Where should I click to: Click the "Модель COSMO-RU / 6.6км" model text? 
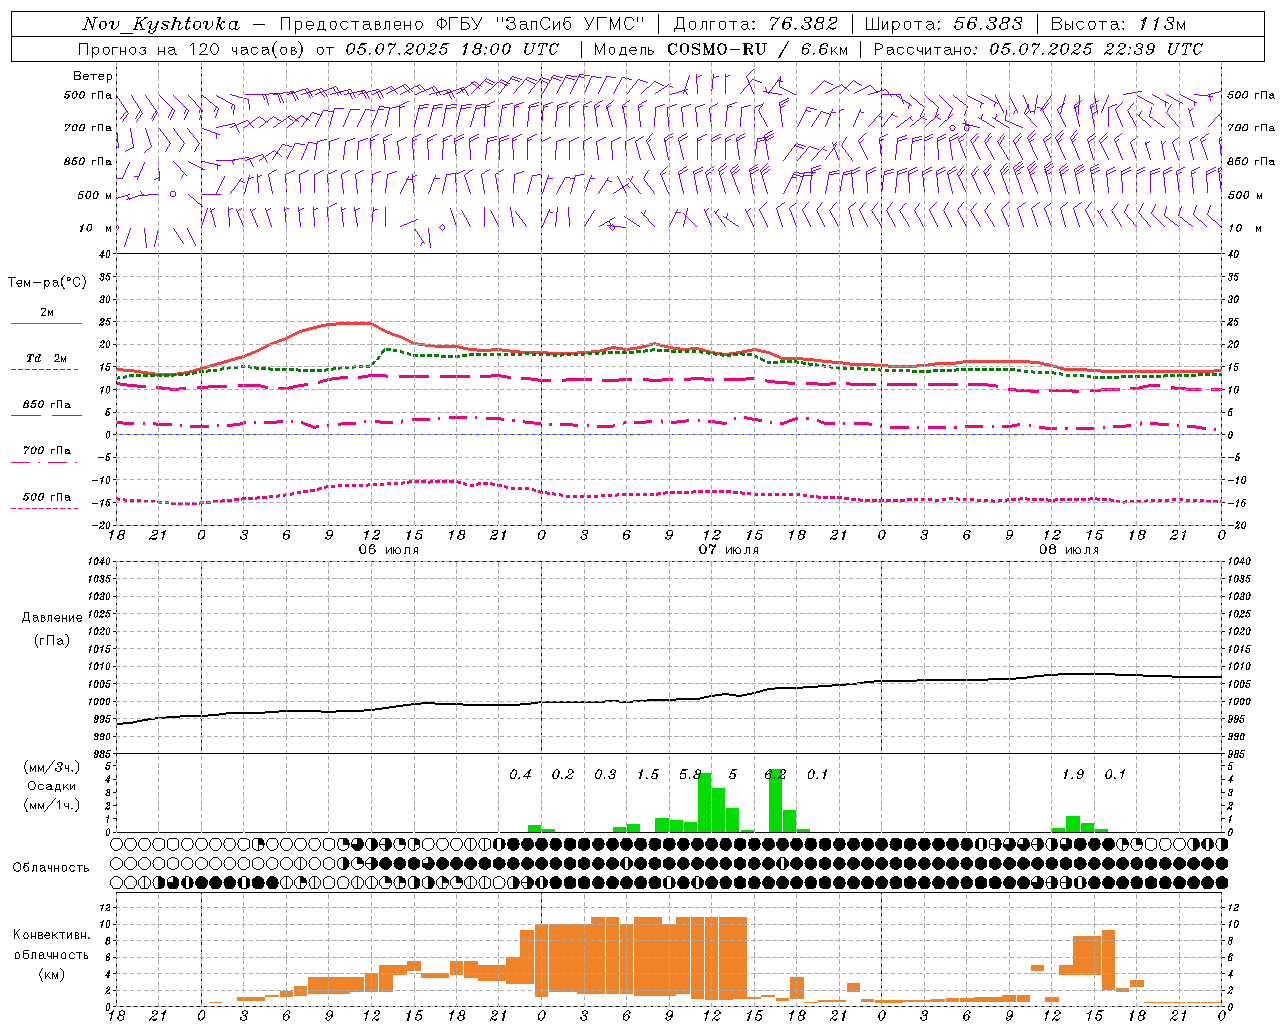(x=721, y=49)
